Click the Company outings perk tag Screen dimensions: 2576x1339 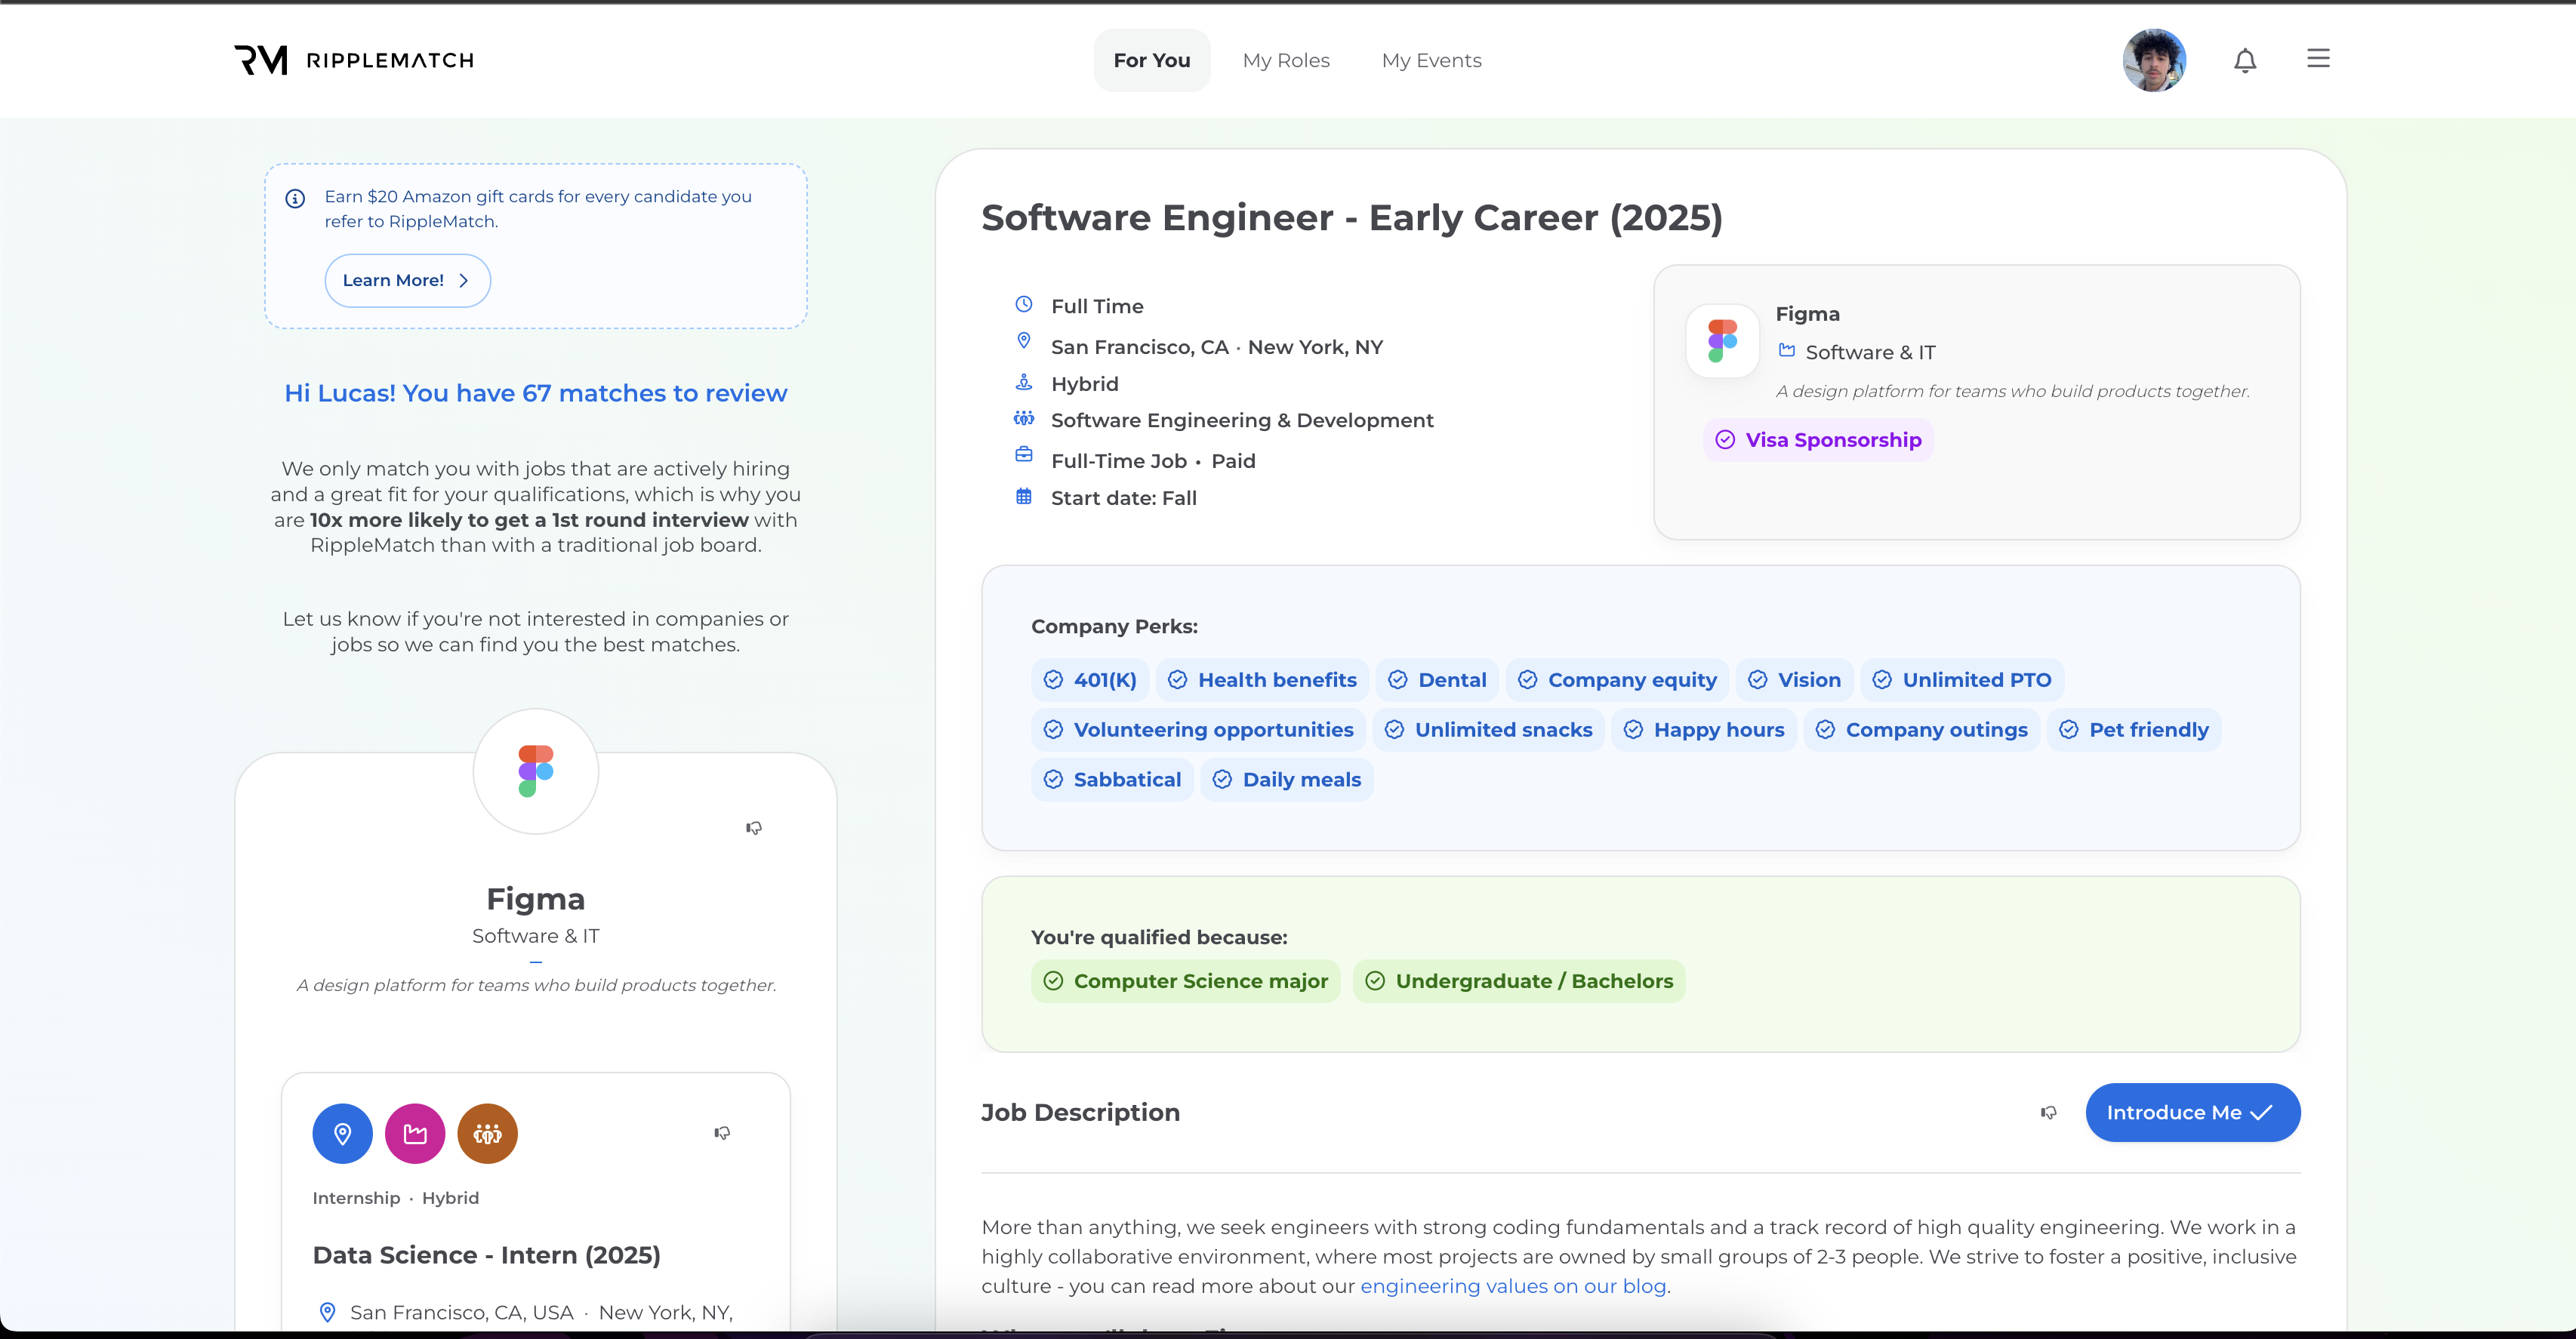pyautogui.click(x=1922, y=730)
